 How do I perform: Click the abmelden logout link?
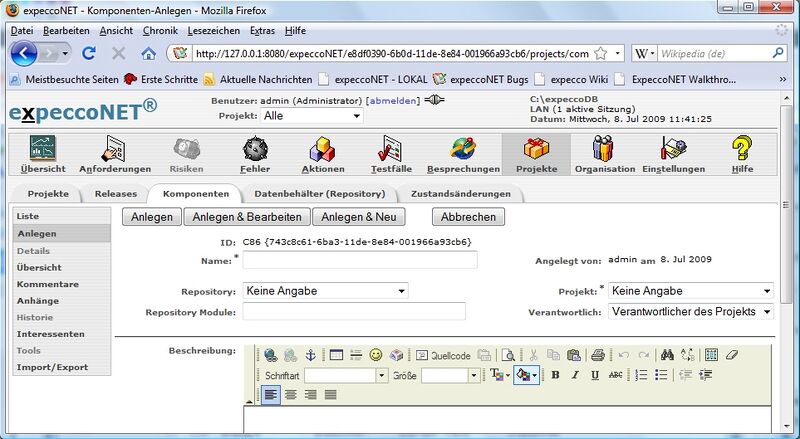click(x=393, y=101)
